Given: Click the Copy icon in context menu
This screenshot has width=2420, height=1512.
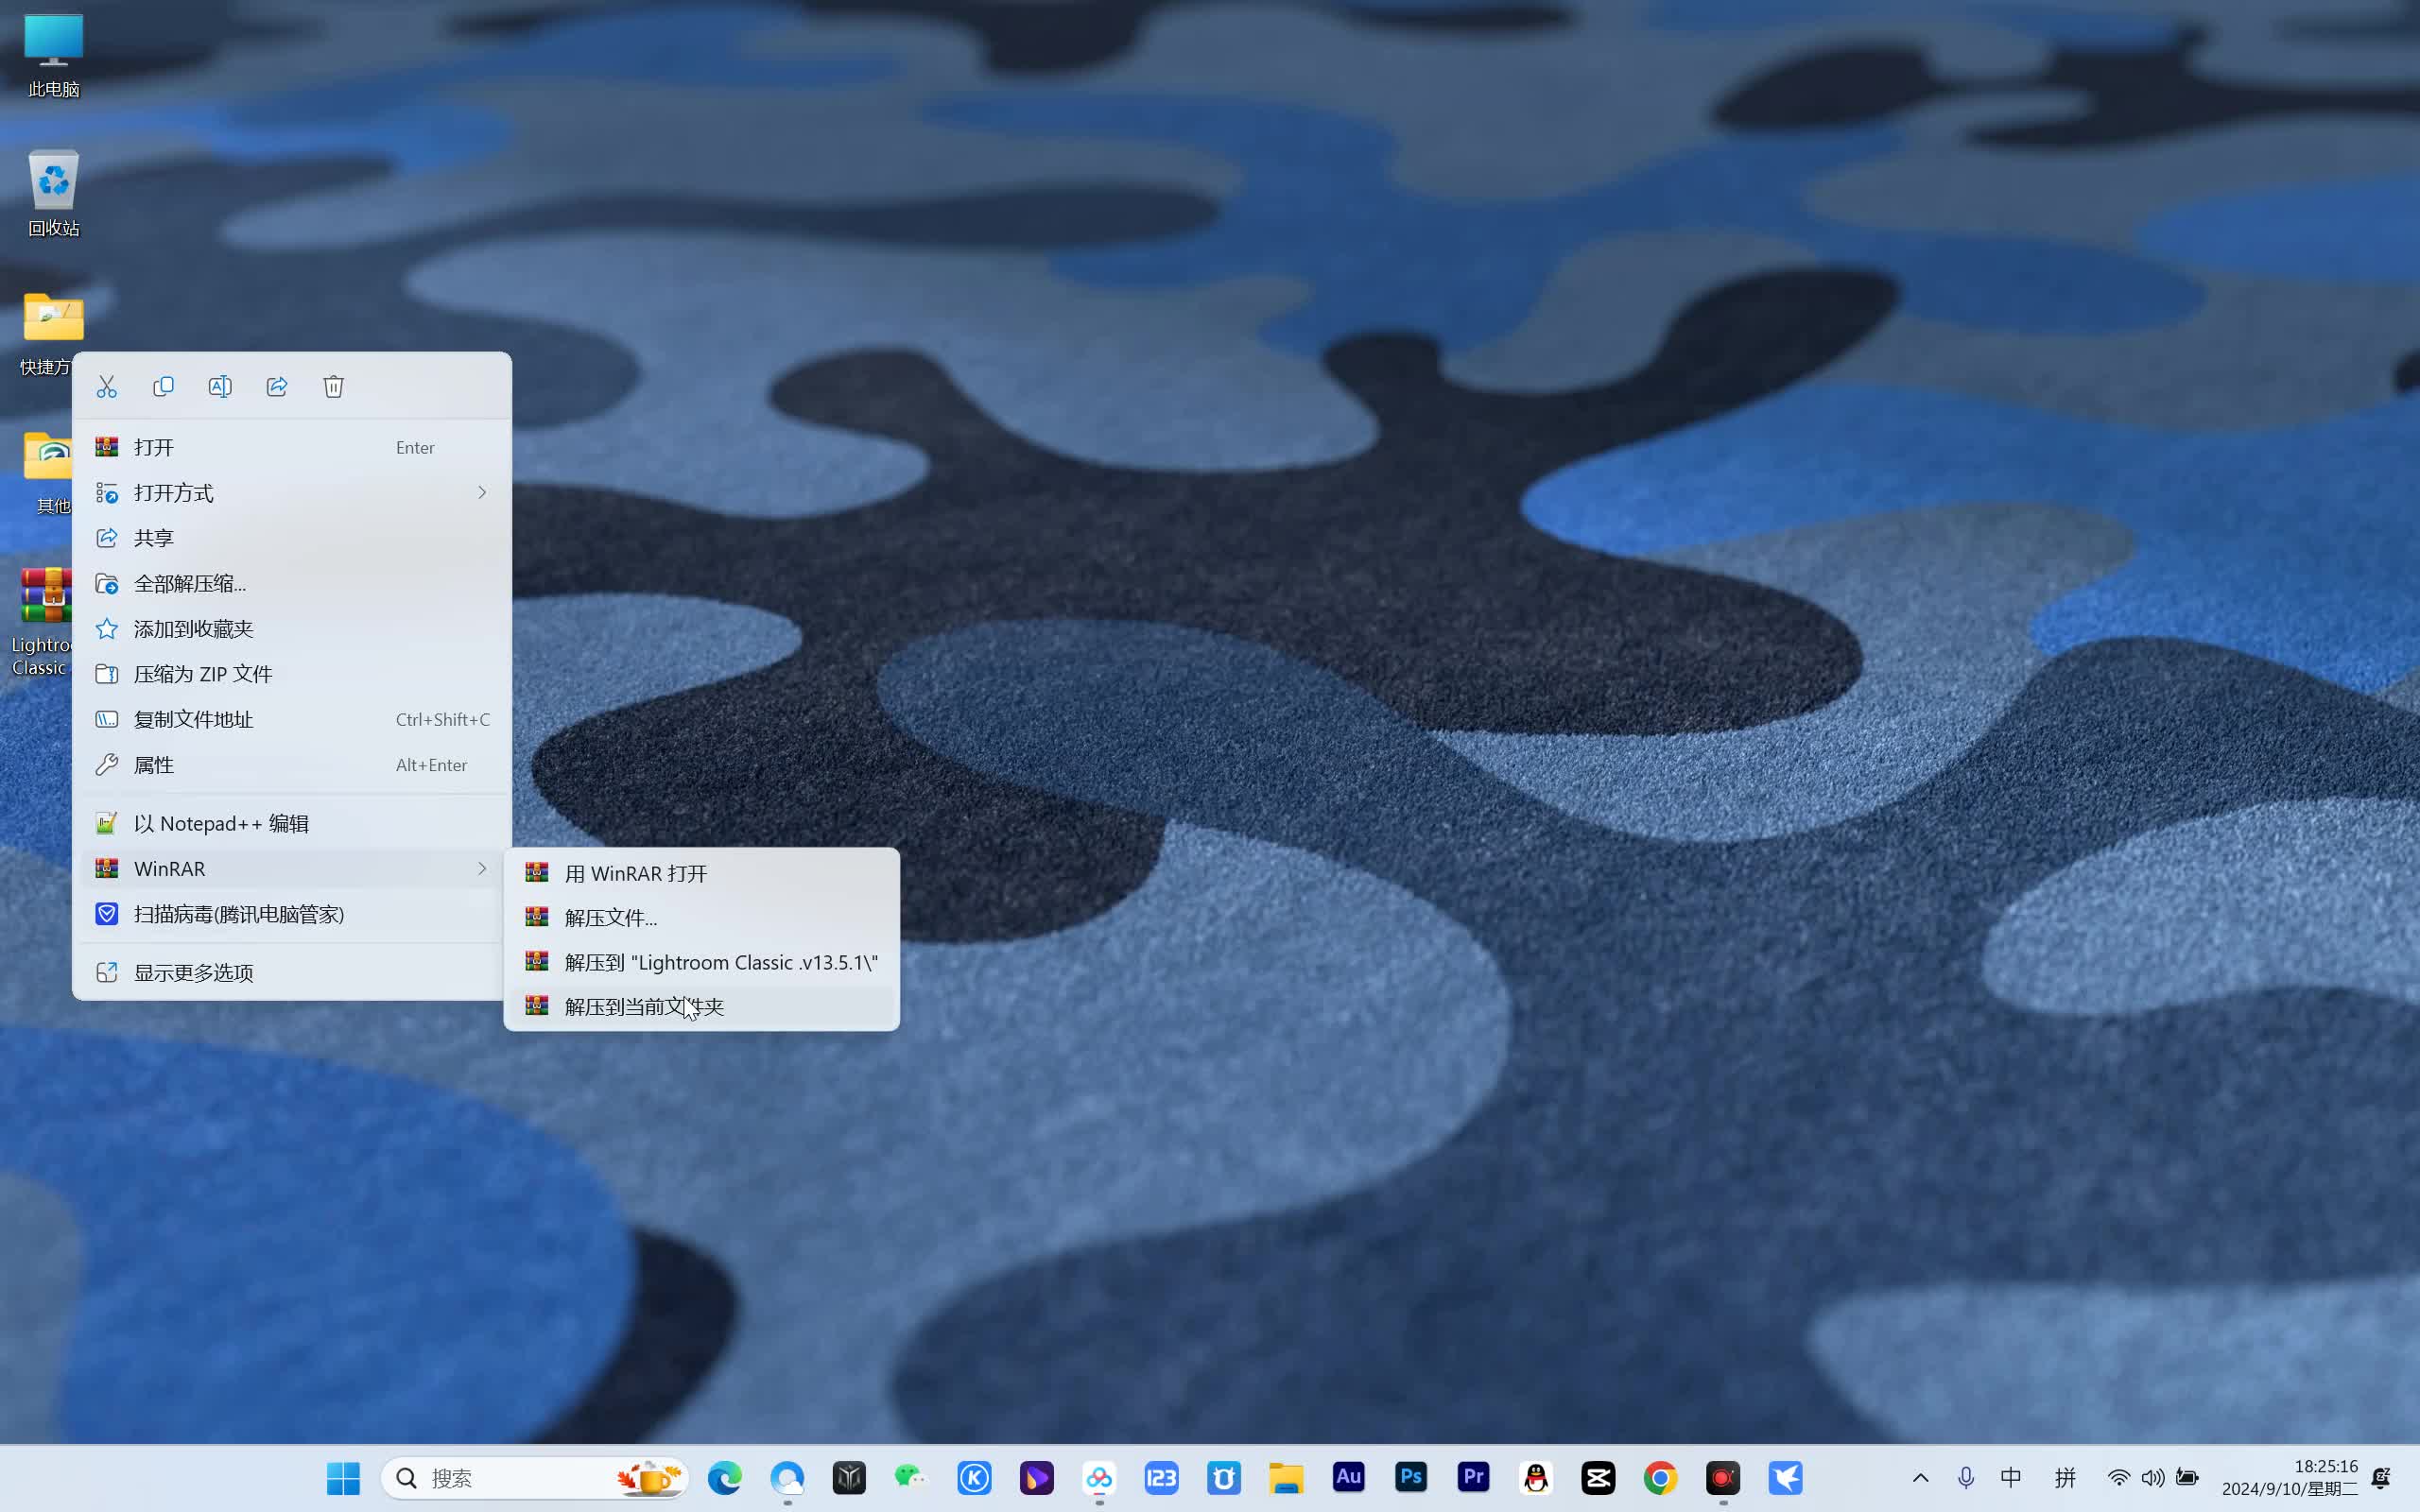Looking at the screenshot, I should (163, 386).
